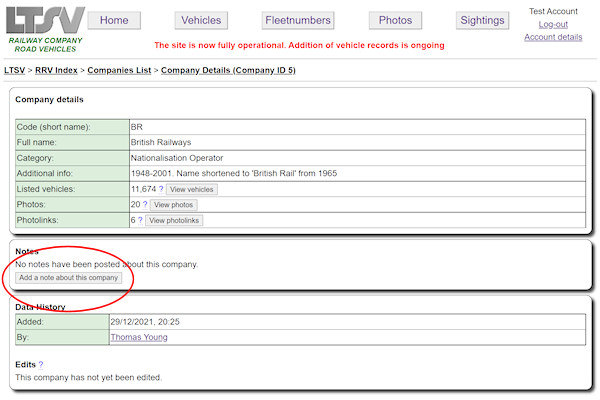Open the Home menu item
Screen dimensions: 600x400
(114, 20)
